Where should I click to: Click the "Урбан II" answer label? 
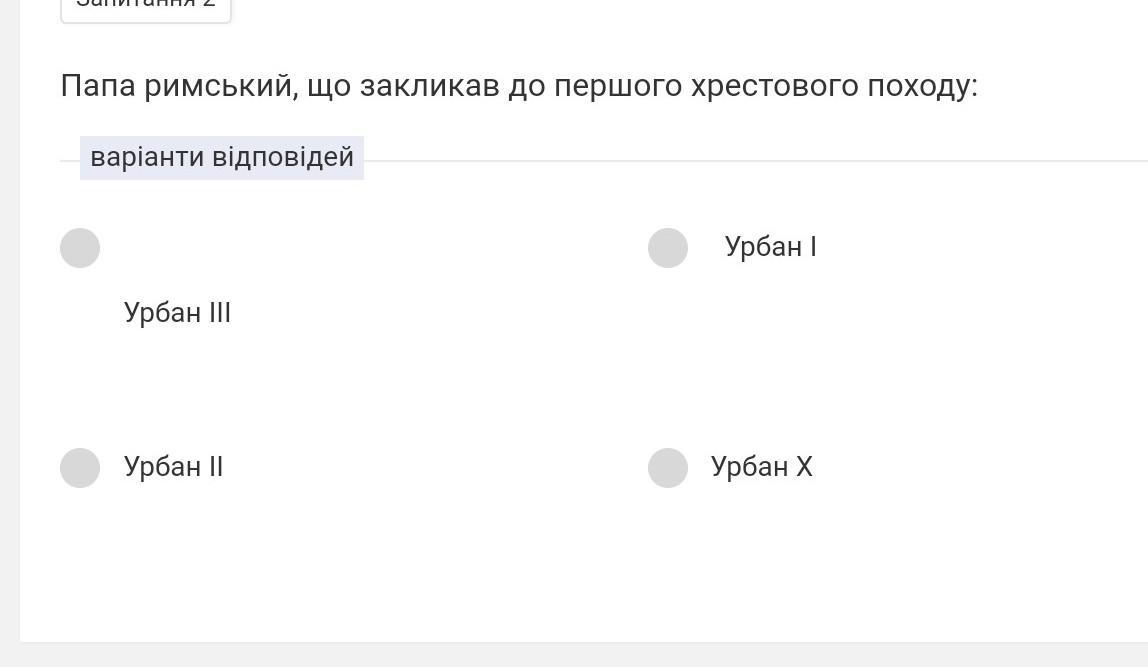(x=173, y=467)
